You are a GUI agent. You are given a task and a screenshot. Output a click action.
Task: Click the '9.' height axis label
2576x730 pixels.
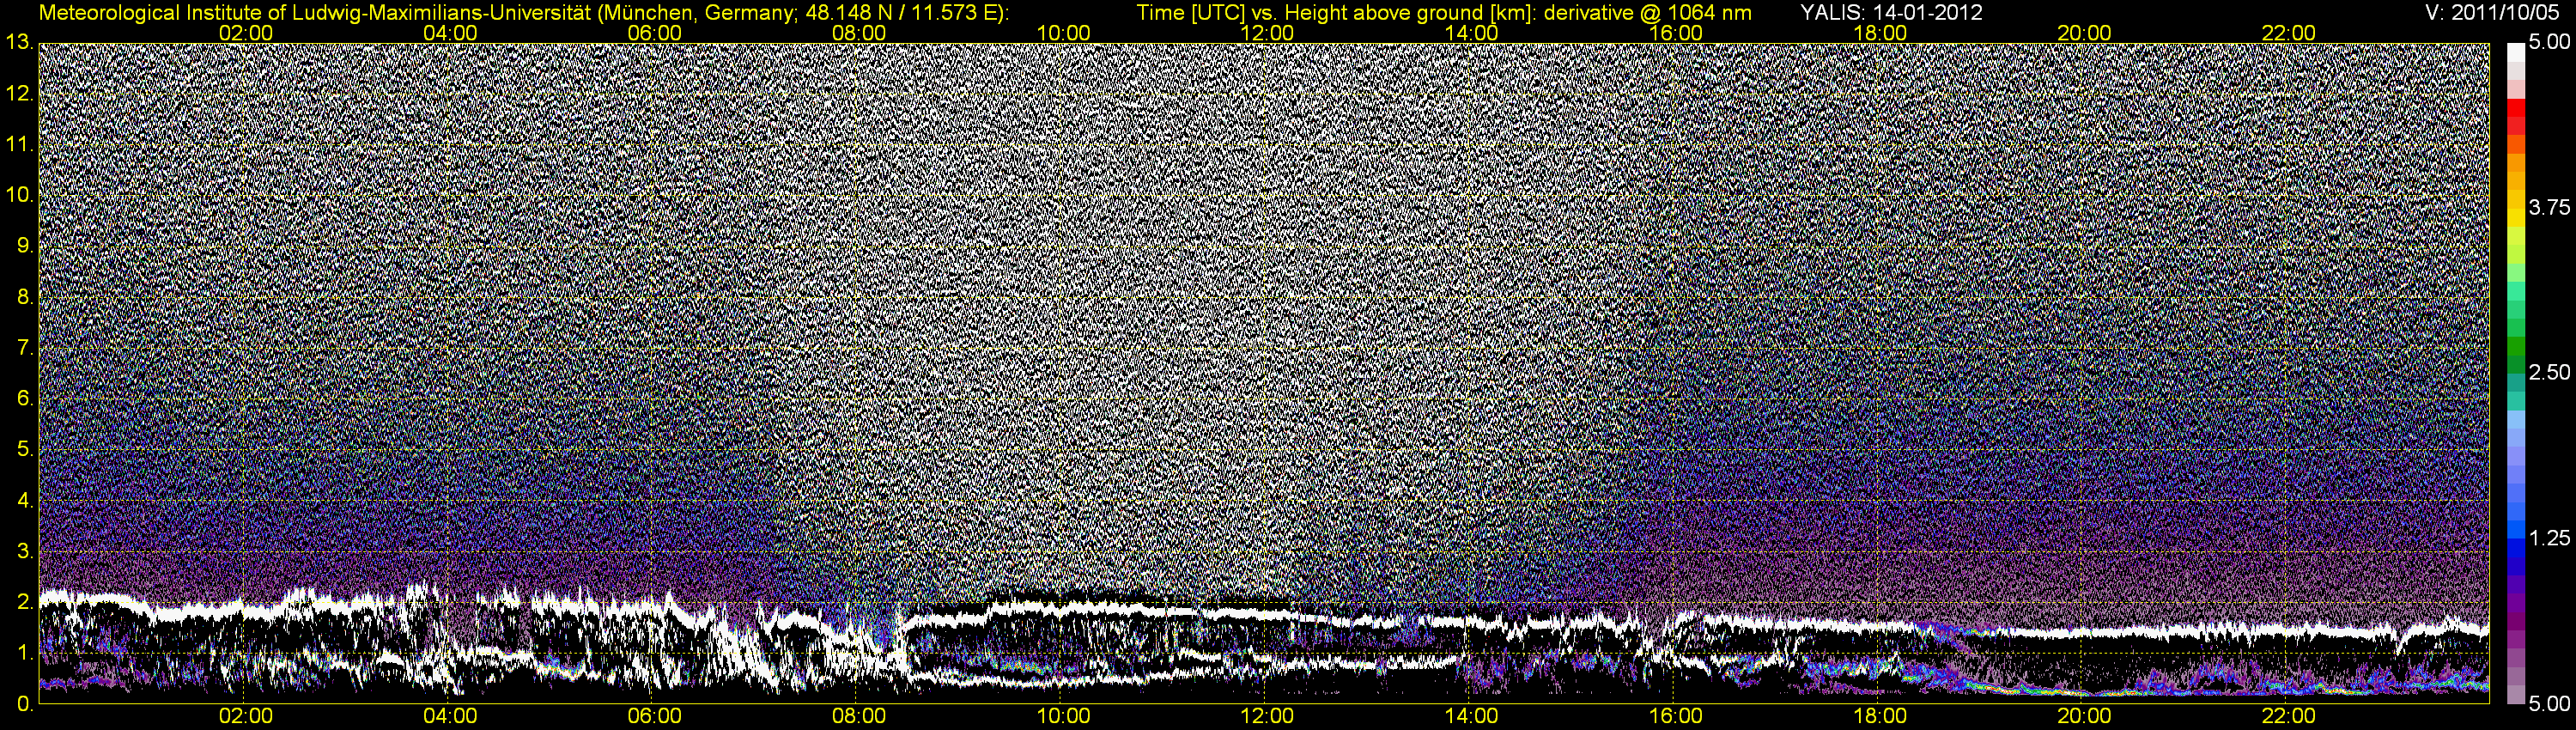point(25,246)
